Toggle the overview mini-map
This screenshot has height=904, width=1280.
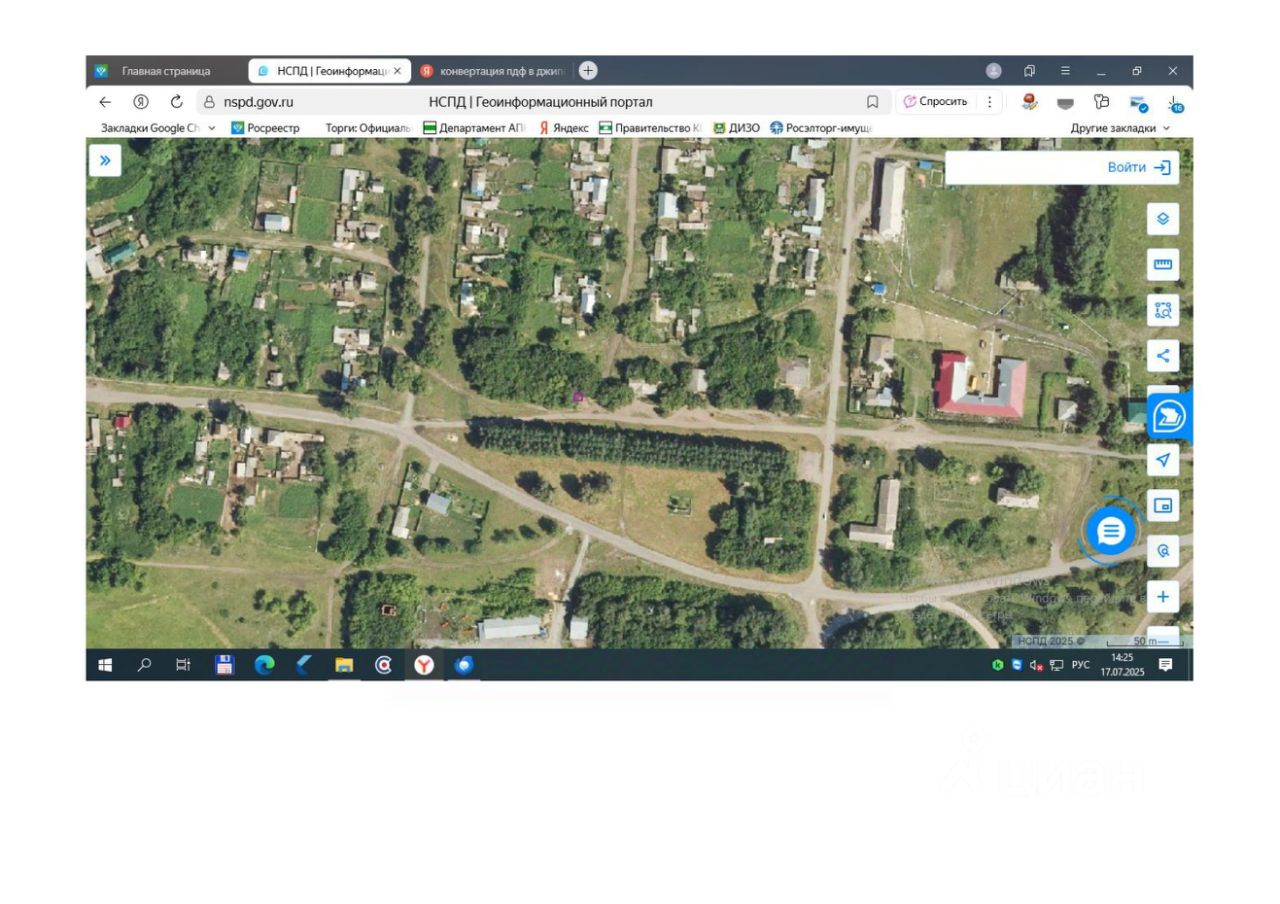click(x=1163, y=506)
